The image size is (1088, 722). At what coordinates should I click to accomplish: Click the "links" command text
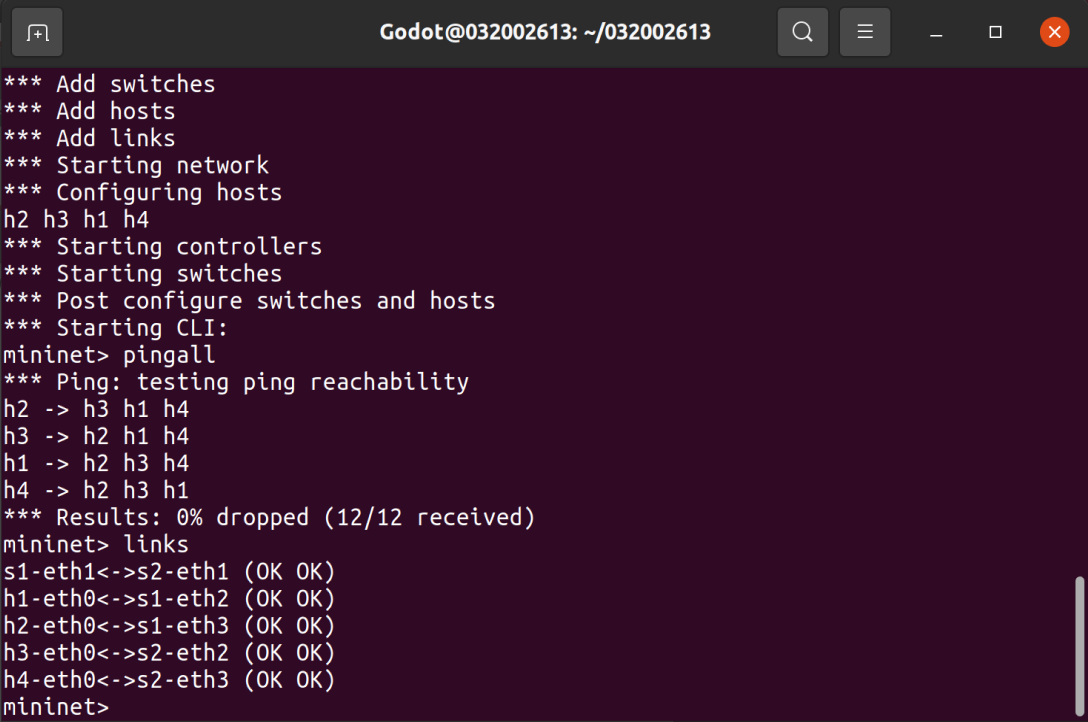click(x=155, y=545)
